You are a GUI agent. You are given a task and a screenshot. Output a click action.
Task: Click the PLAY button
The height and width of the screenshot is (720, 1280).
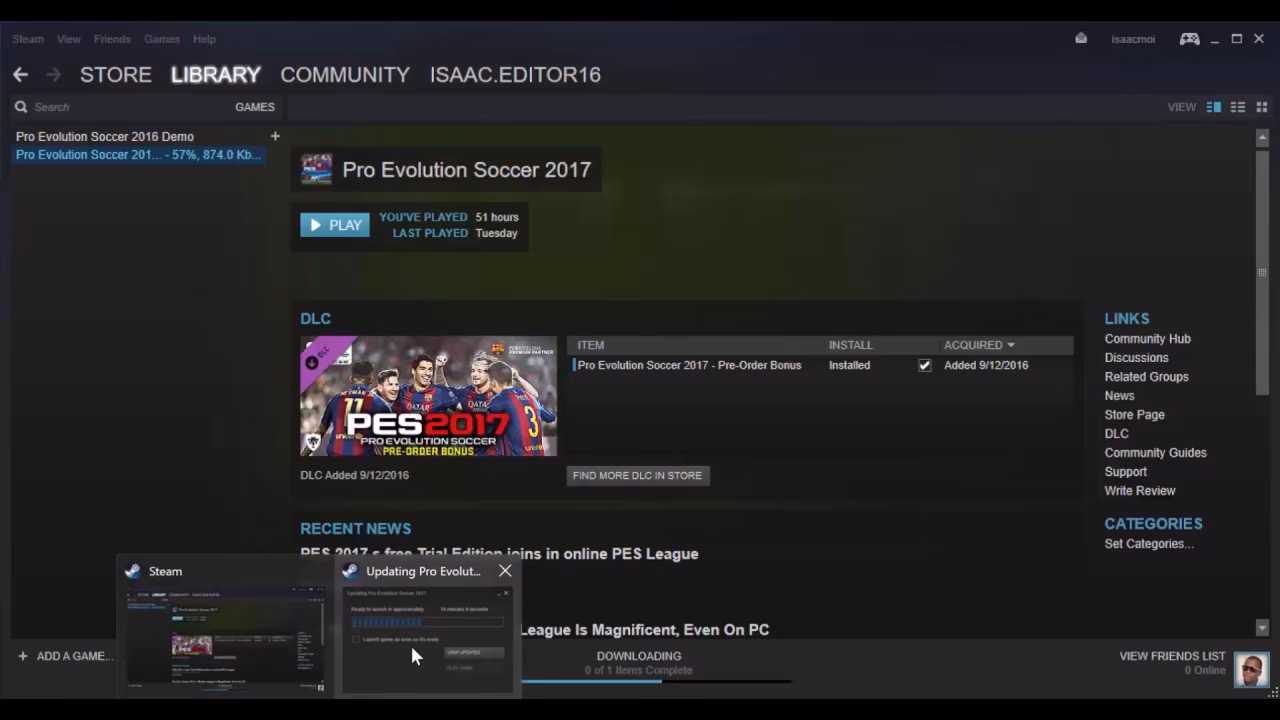(x=335, y=225)
